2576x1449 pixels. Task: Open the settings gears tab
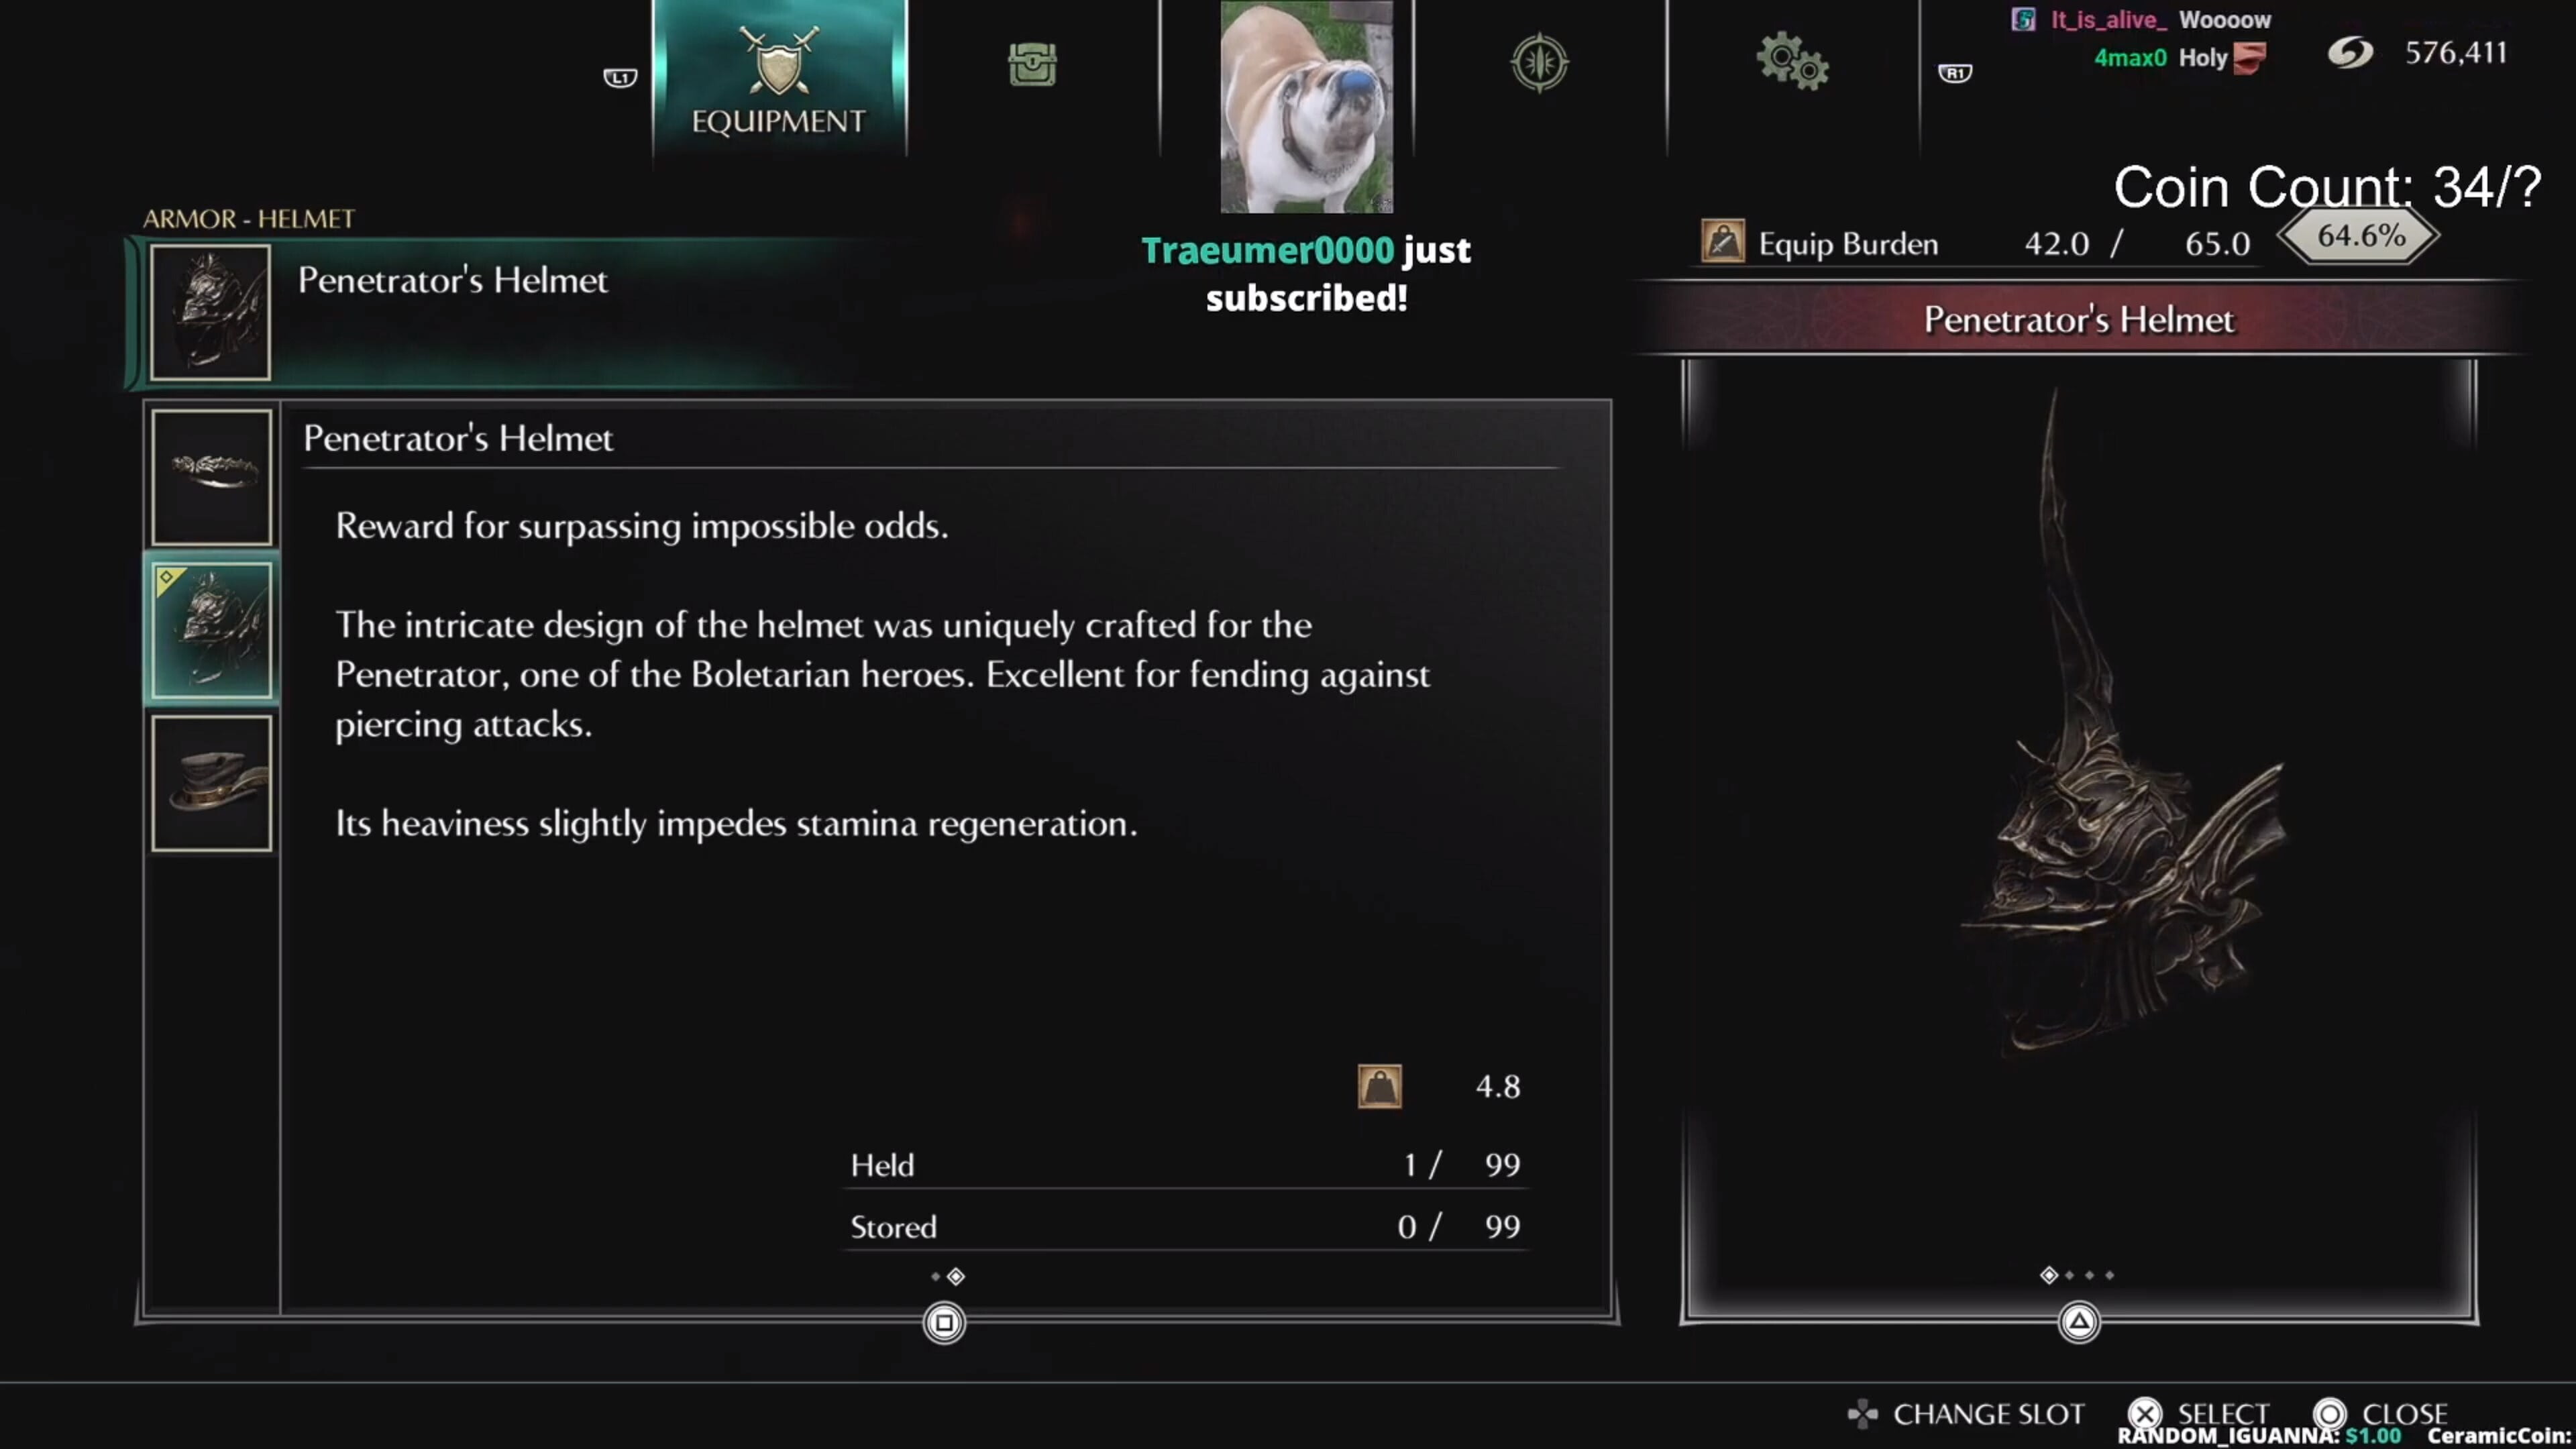1792,62
